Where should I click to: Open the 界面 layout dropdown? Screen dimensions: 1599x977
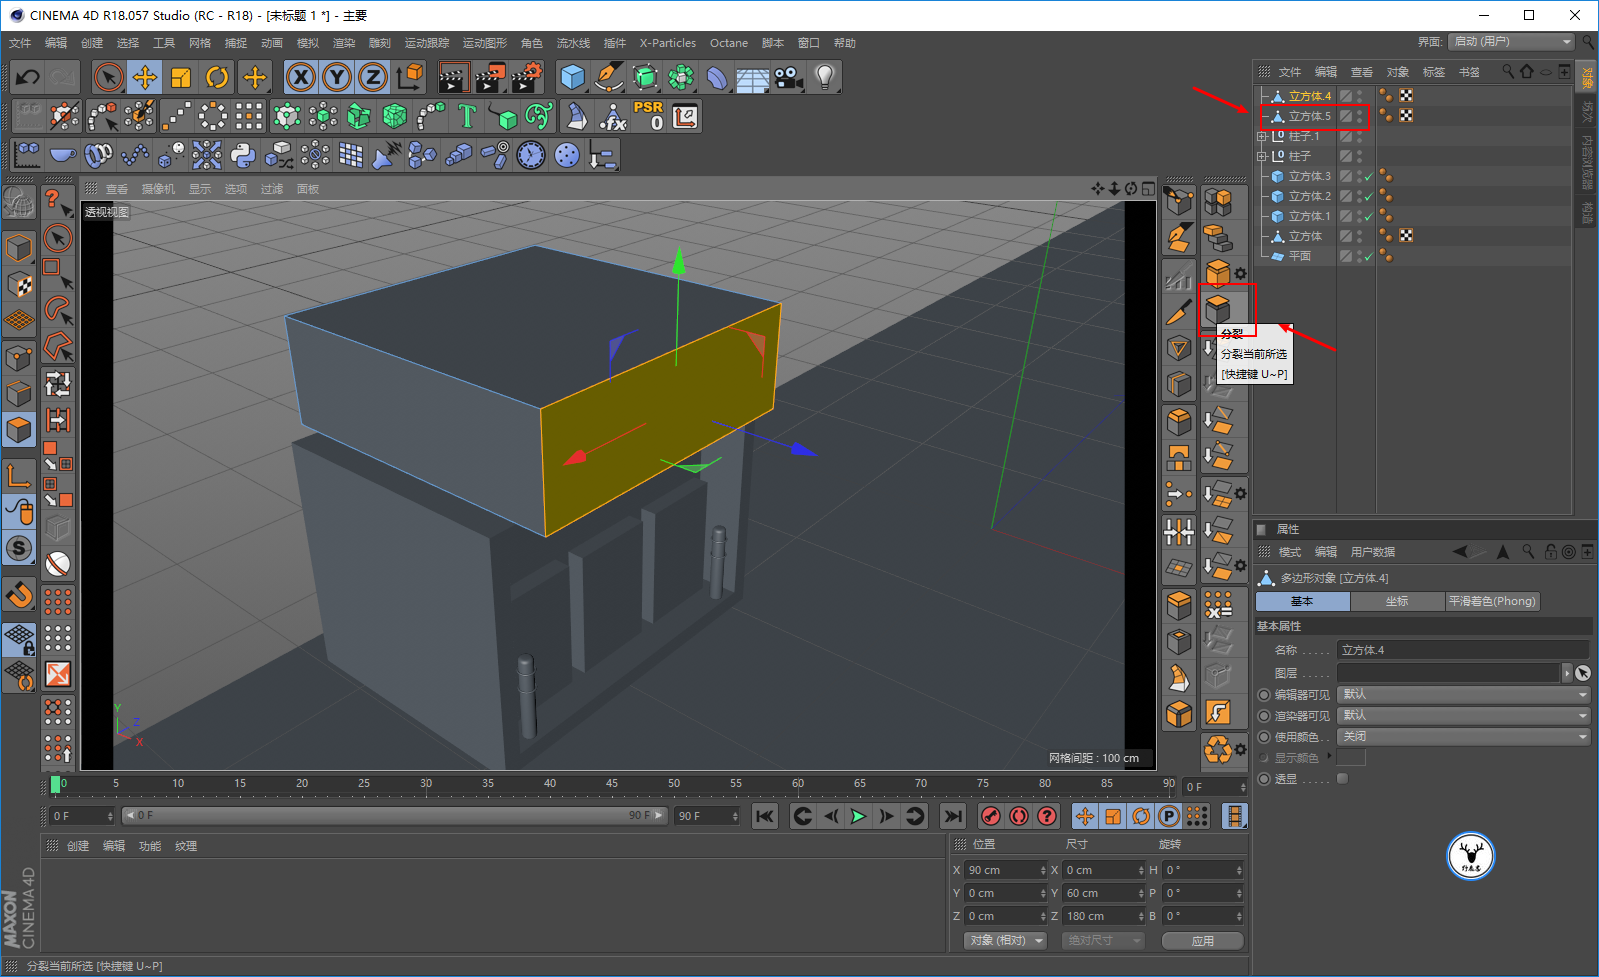1511,42
